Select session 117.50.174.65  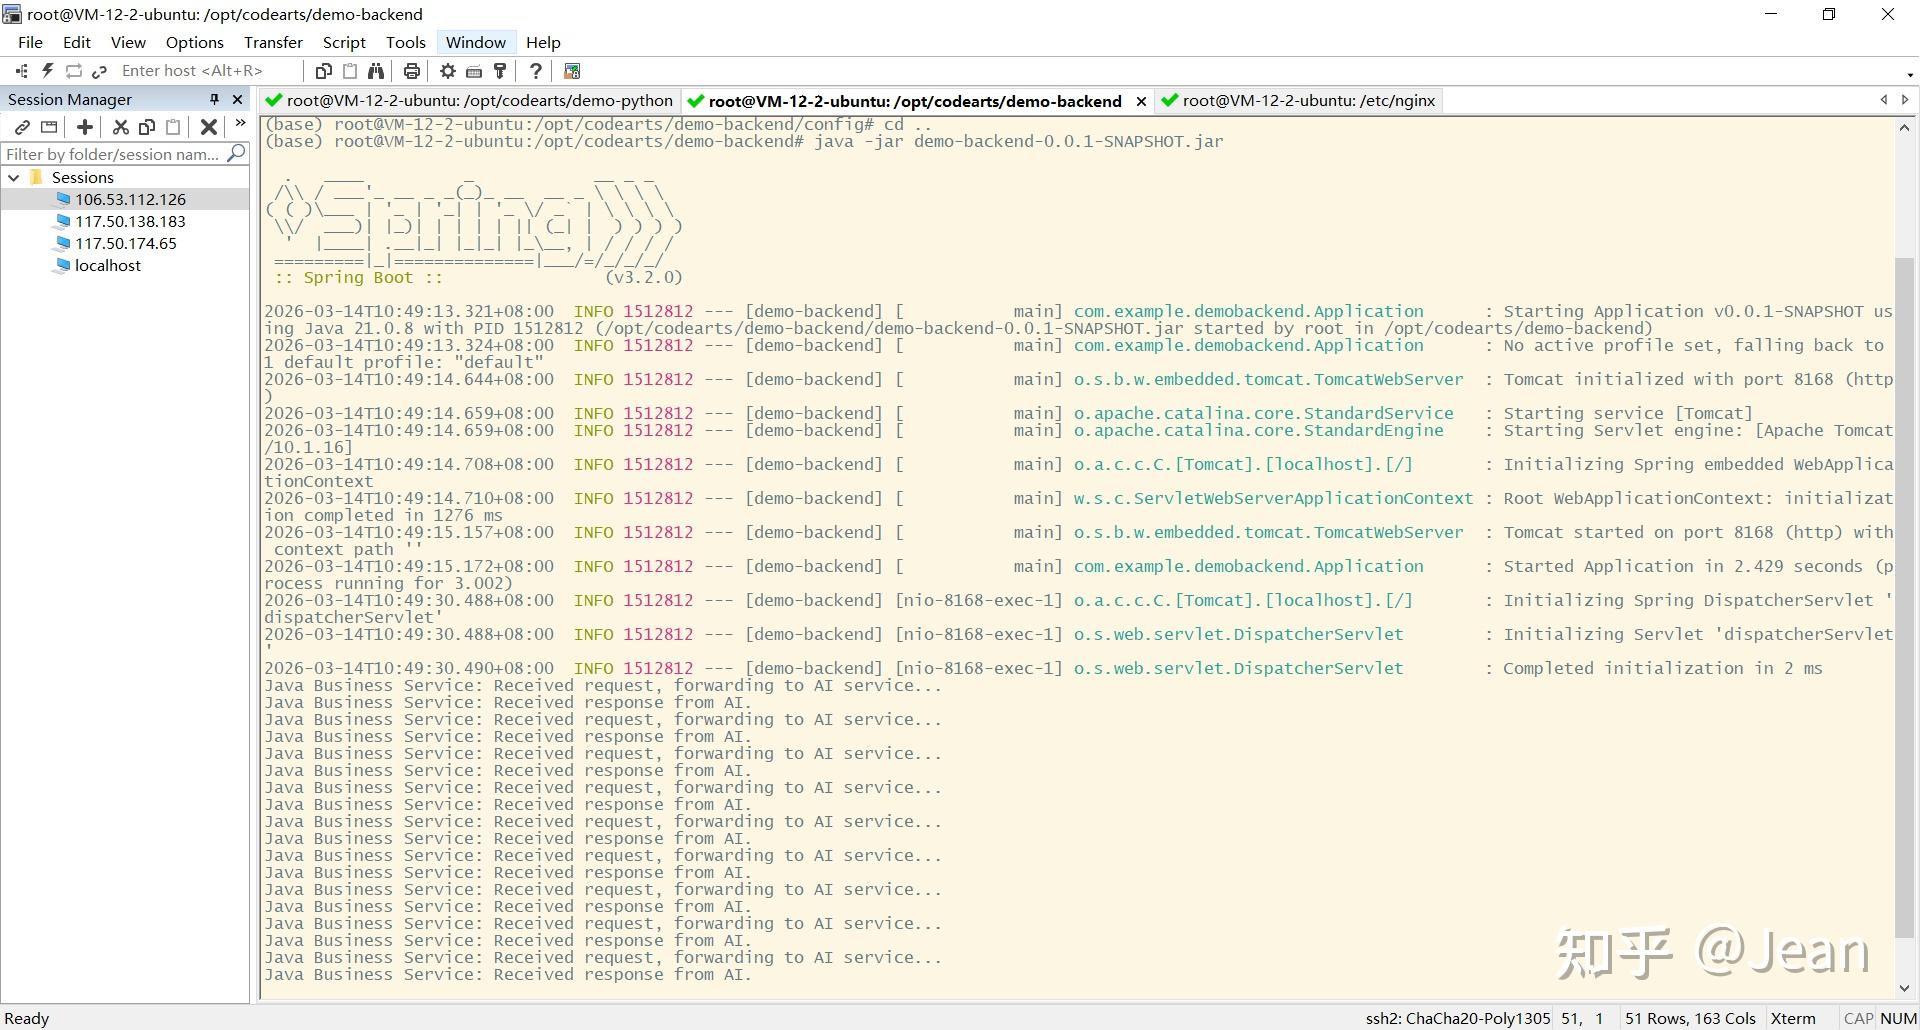point(125,243)
